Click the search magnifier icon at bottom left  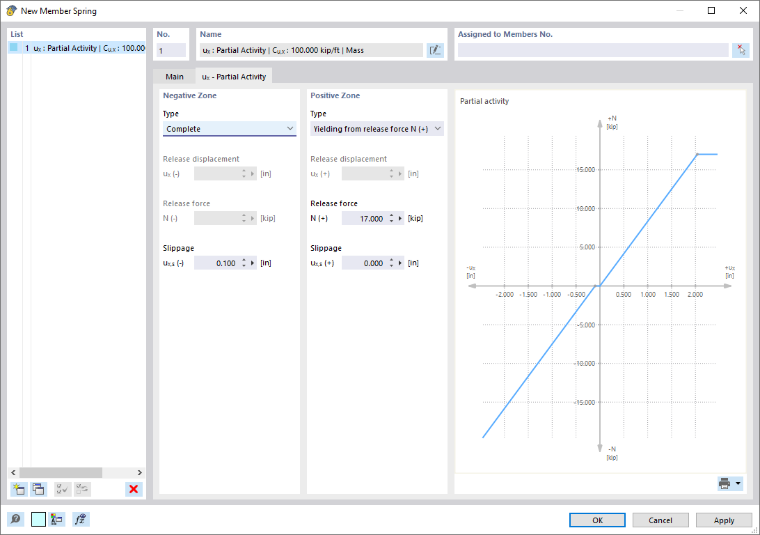tap(16, 519)
